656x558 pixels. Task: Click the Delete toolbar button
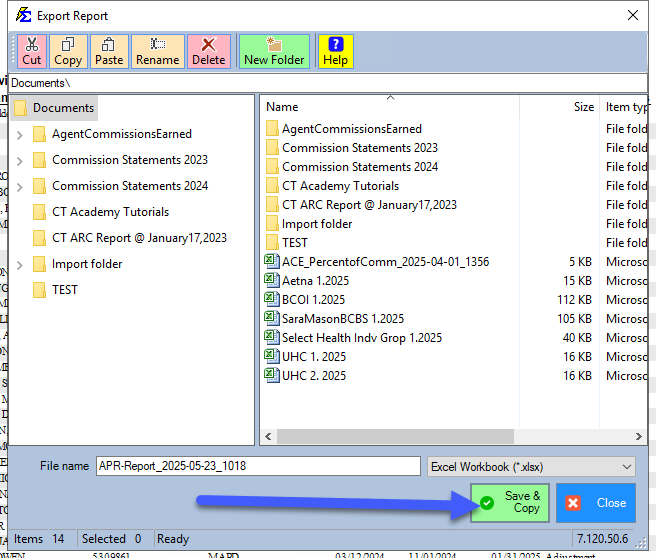coord(208,51)
